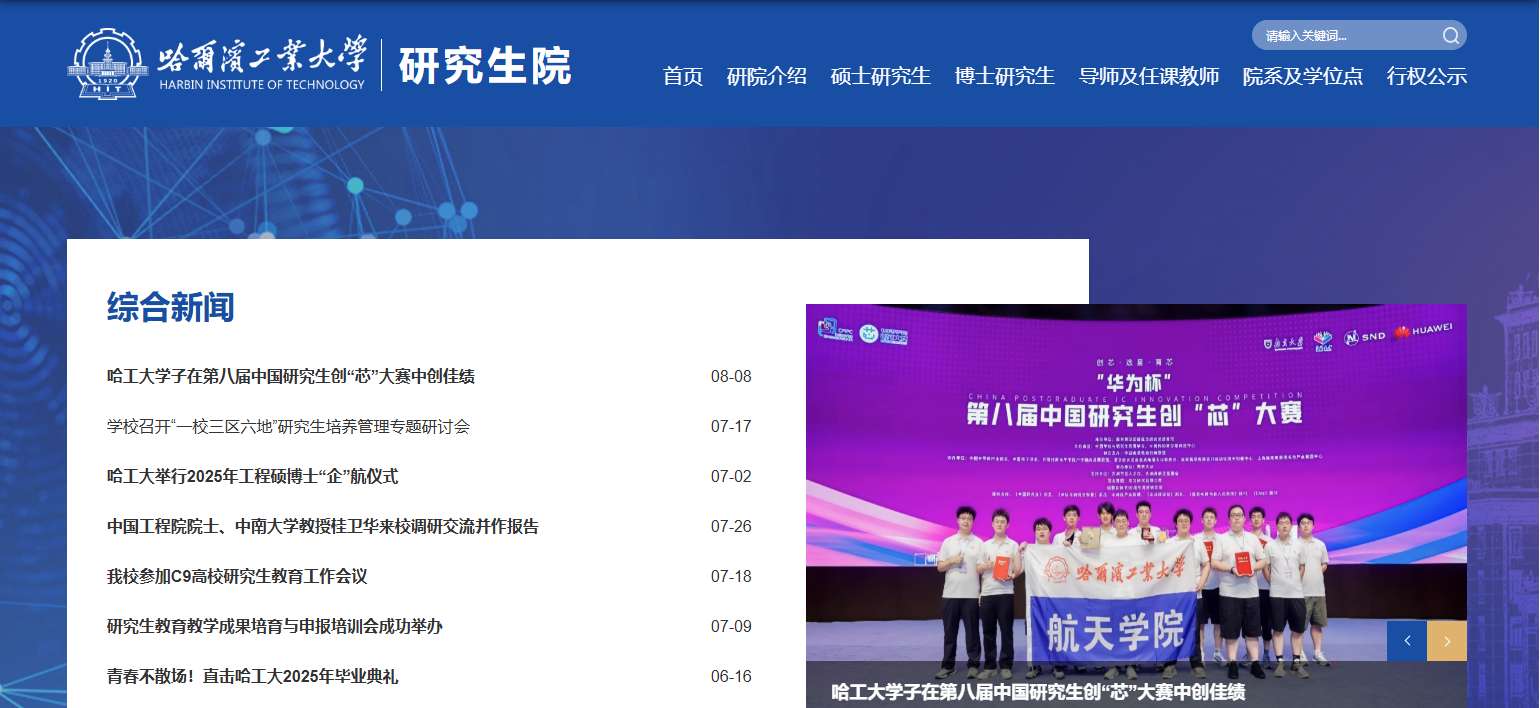Select the 院系及学位点 menu item
The width and height of the screenshot is (1540, 708).
(x=1302, y=76)
